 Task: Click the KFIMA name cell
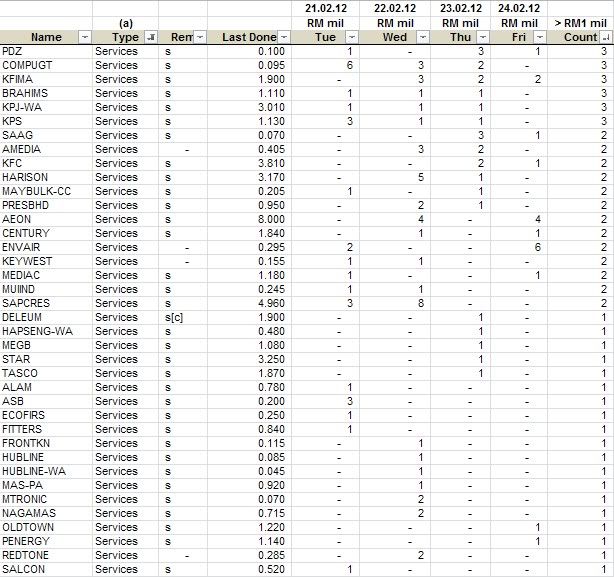(x=46, y=79)
